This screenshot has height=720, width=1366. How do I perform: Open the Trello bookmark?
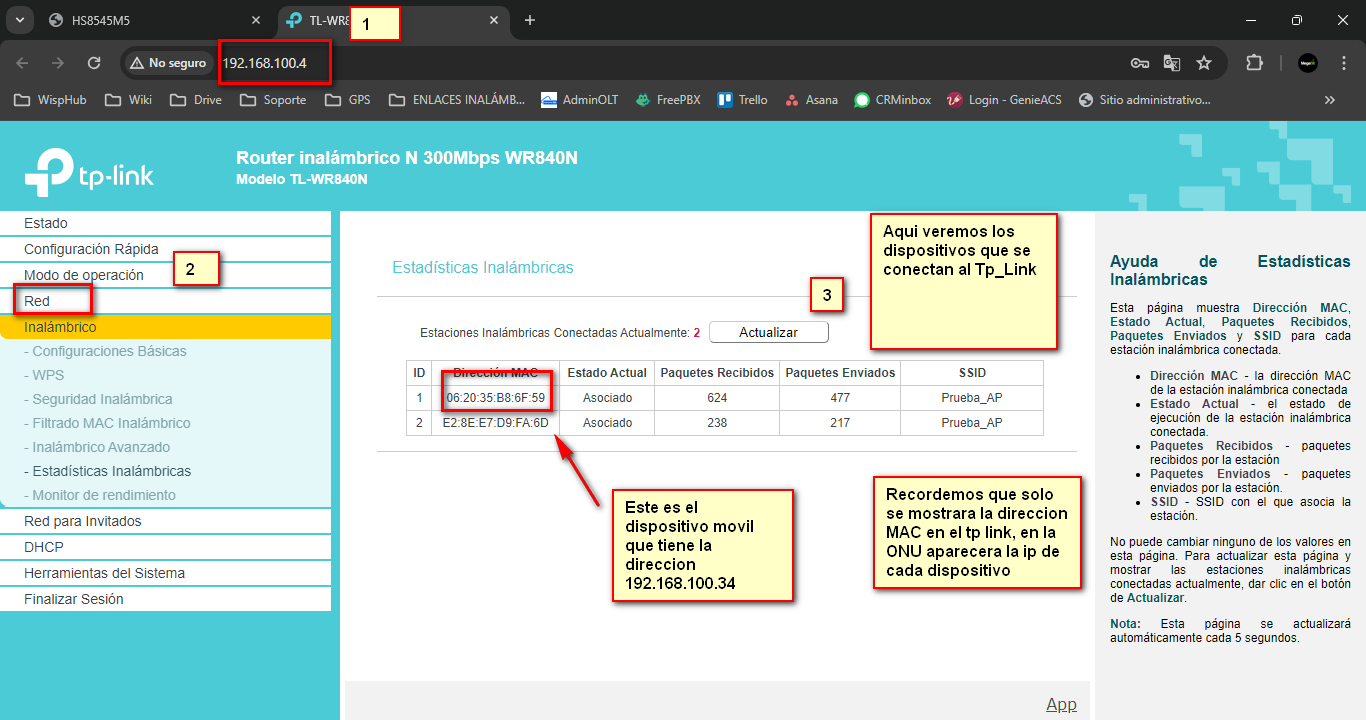[x=743, y=100]
